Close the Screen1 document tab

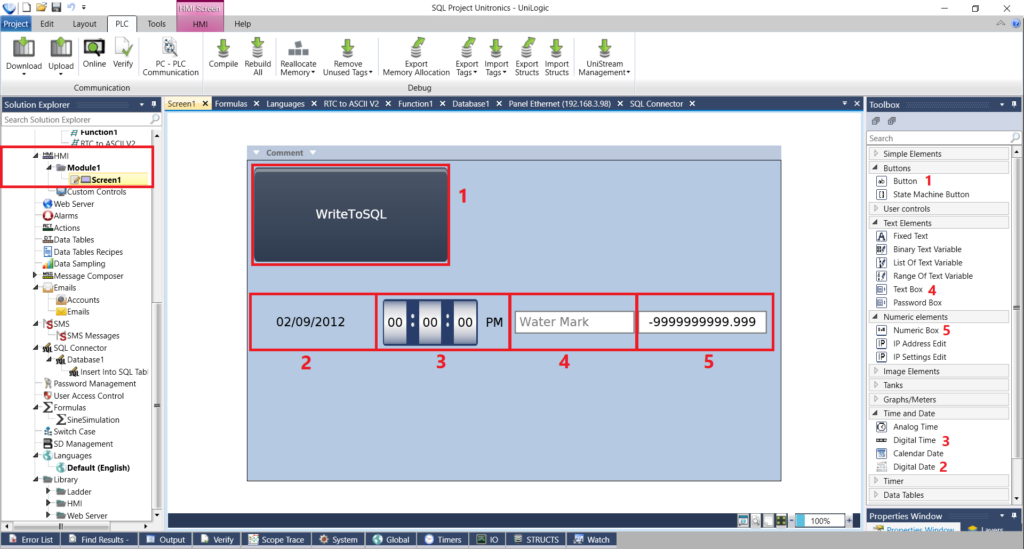[x=205, y=104]
